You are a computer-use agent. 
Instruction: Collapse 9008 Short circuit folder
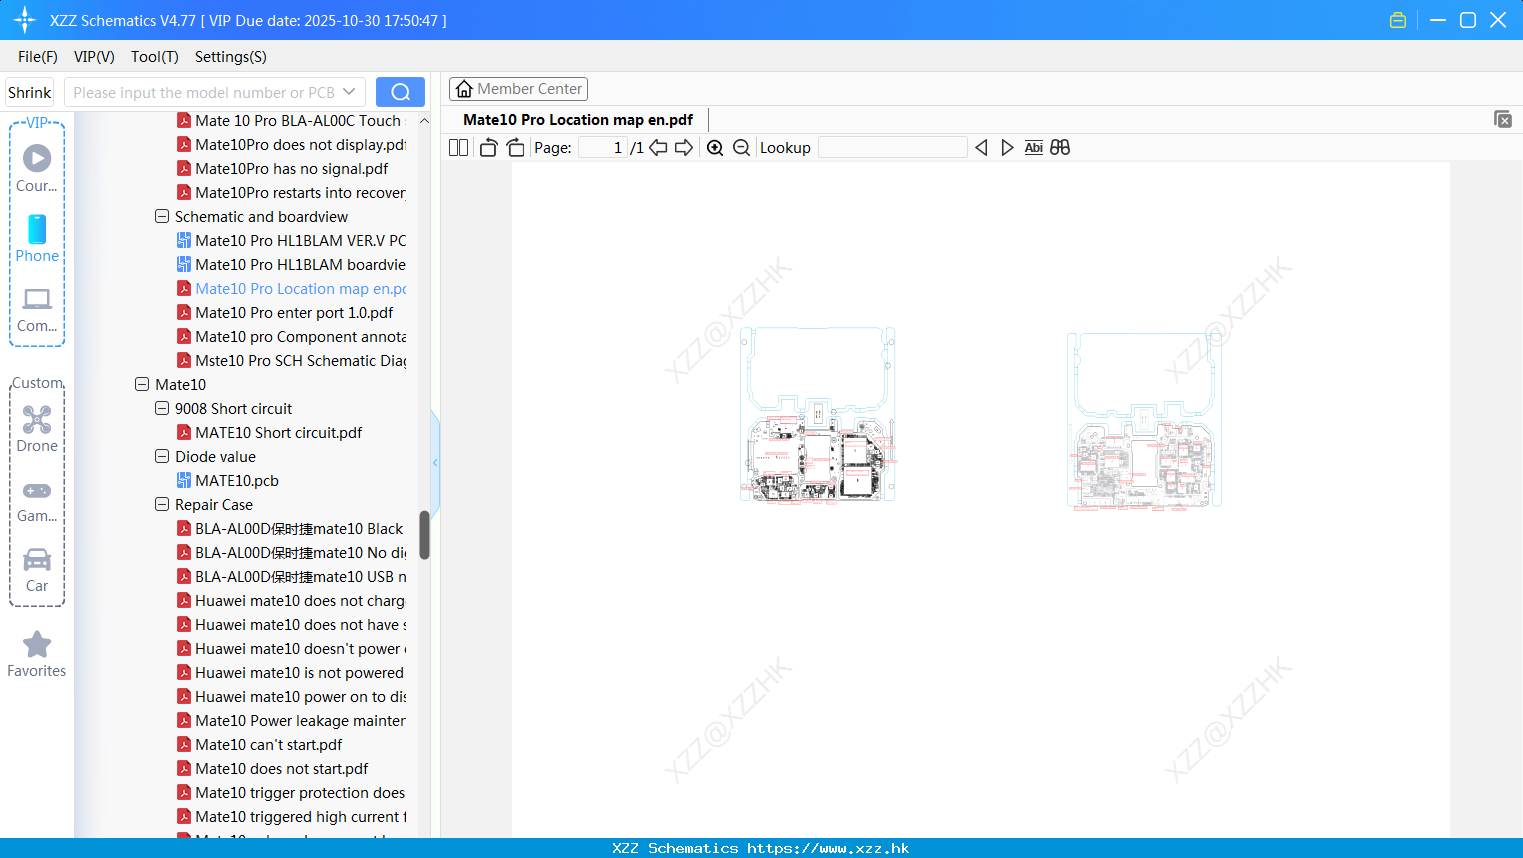click(x=162, y=408)
